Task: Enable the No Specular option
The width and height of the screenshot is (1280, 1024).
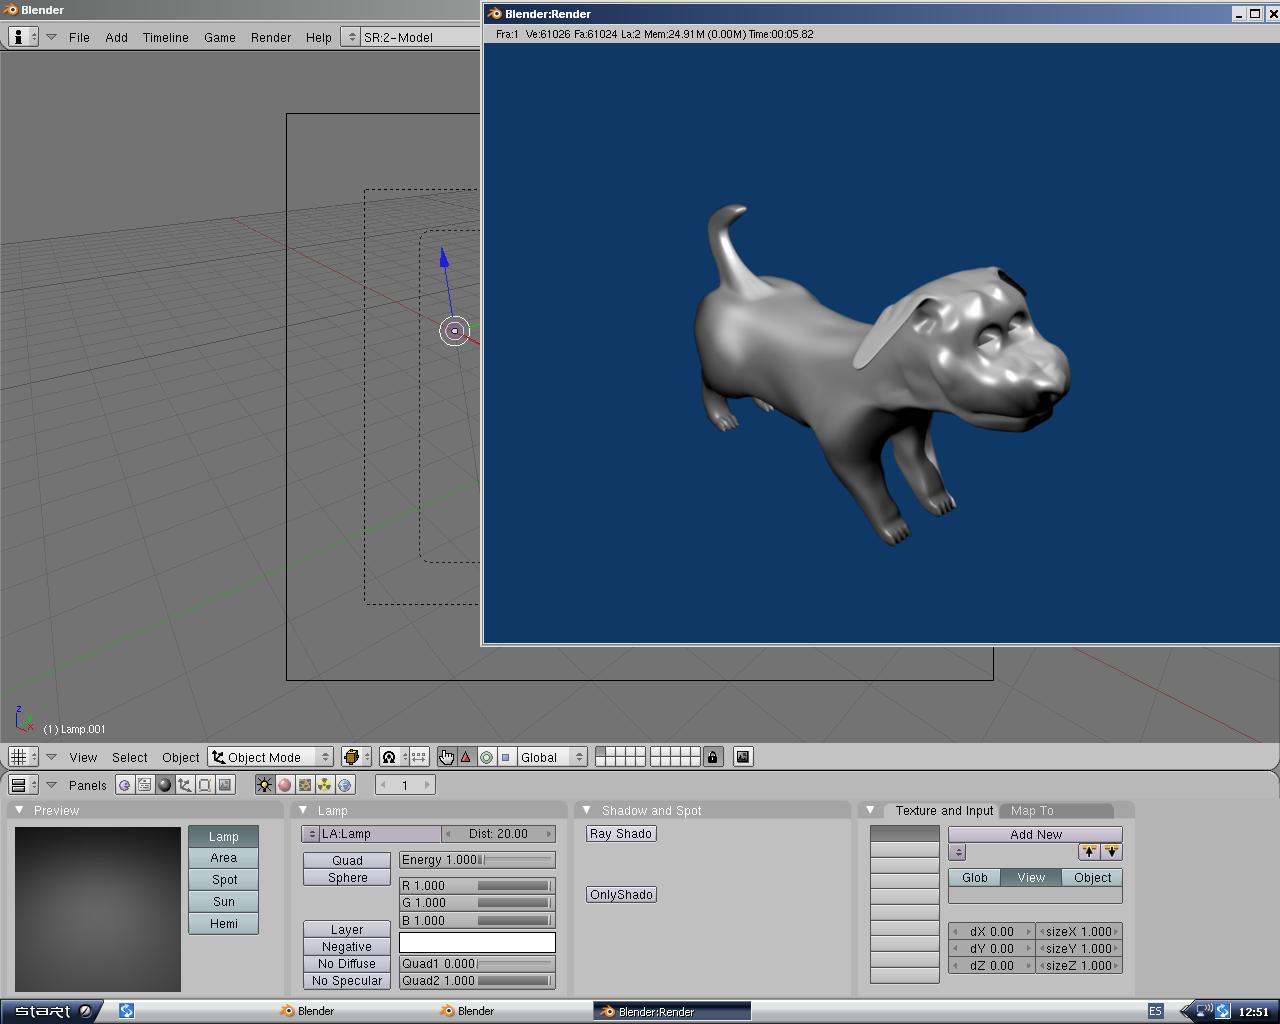Action: pyautogui.click(x=346, y=981)
